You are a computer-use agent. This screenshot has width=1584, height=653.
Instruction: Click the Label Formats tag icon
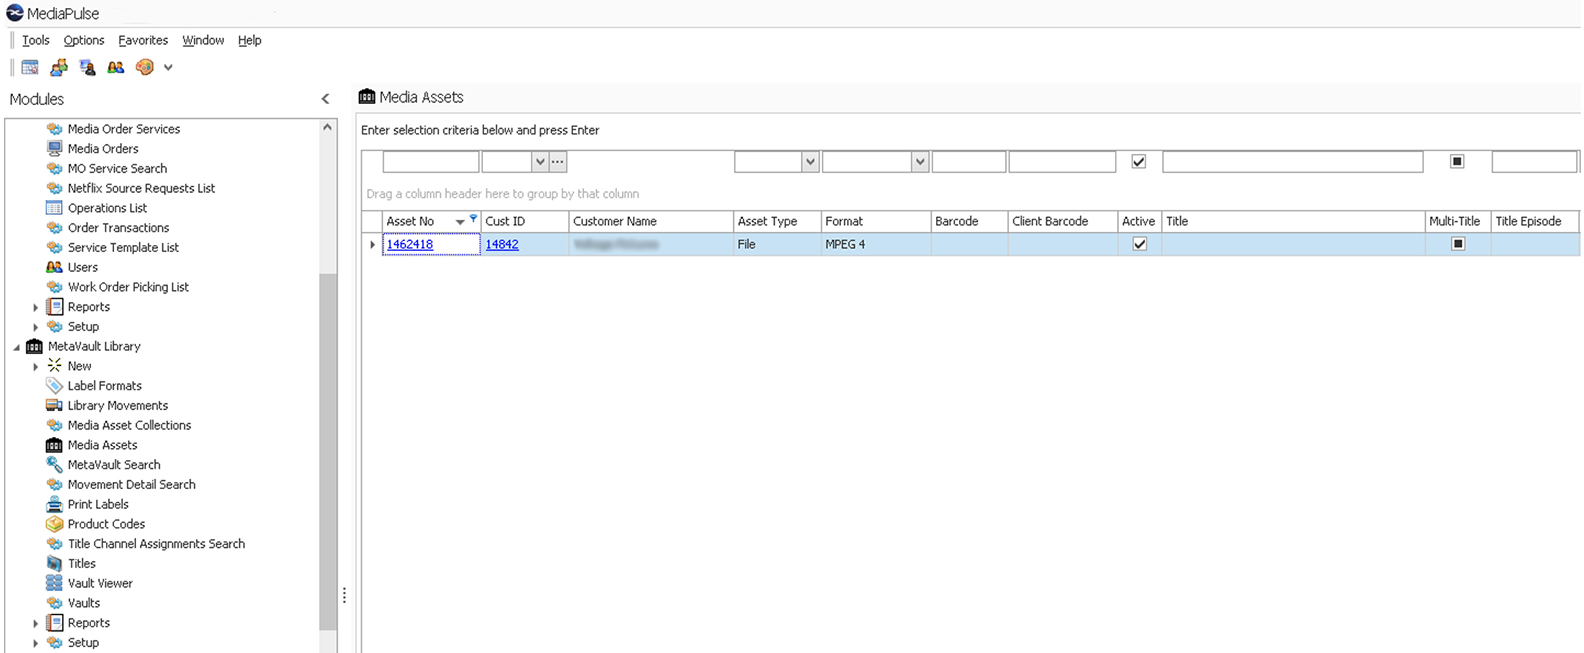tap(55, 386)
